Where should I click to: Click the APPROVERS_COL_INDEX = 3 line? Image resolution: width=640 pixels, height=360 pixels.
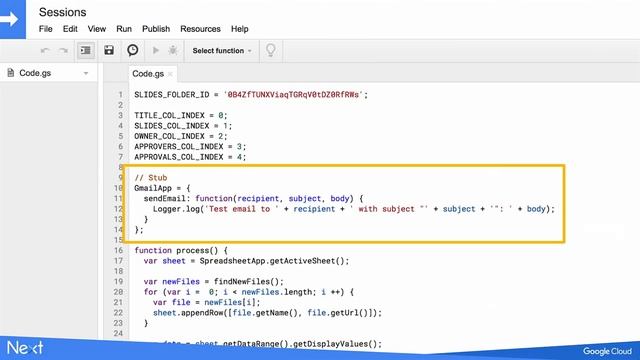click(190, 147)
